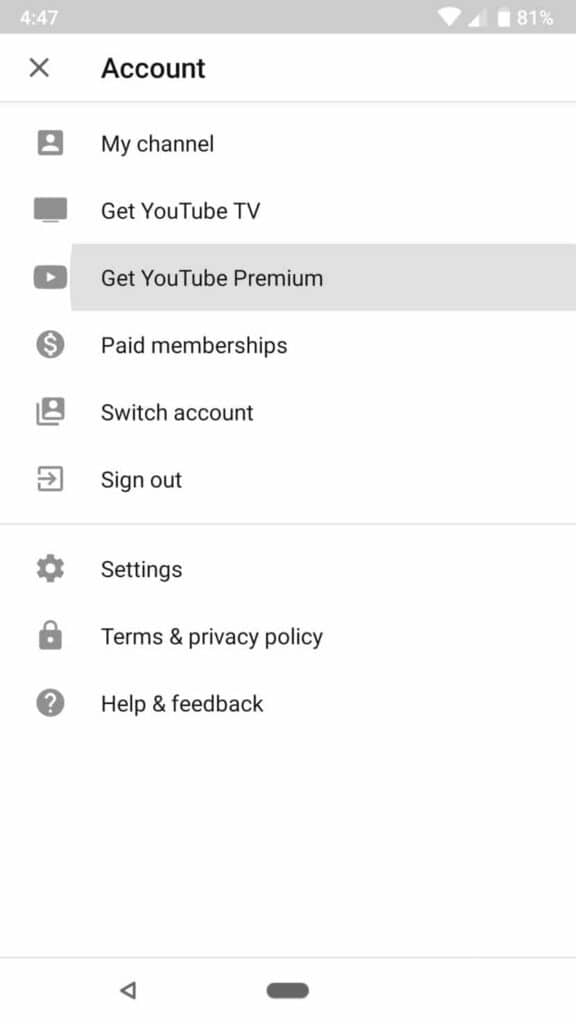
Task: Open Help & feedback
Action: pos(288,703)
